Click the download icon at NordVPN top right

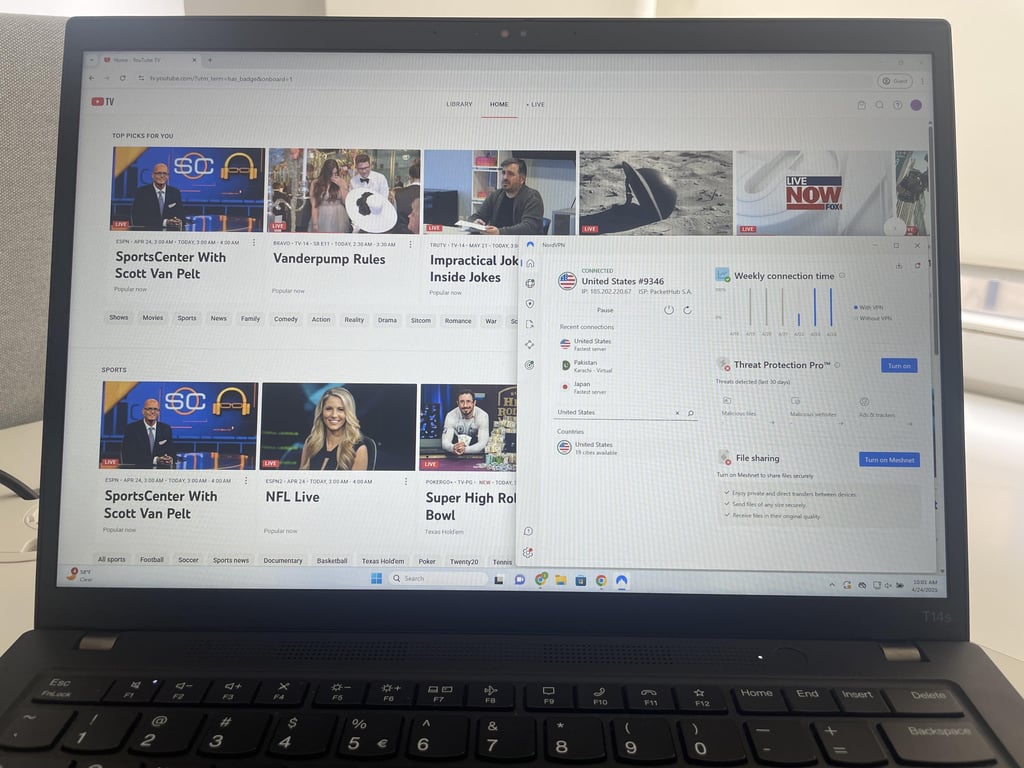(x=899, y=265)
